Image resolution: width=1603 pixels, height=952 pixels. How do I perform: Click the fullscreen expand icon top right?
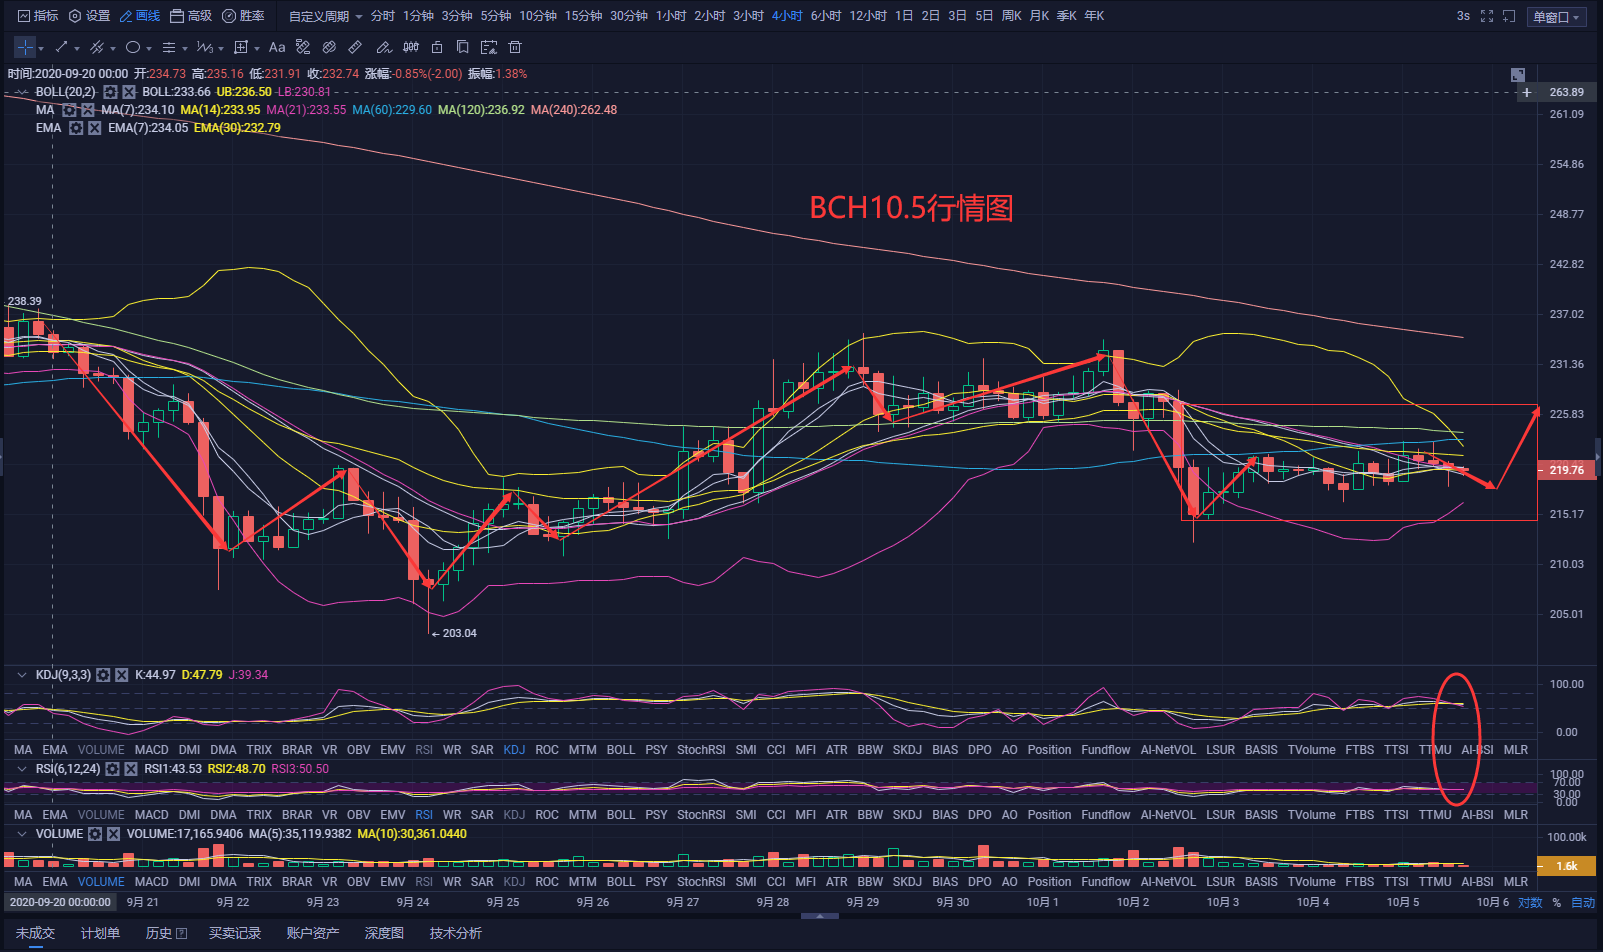1488,15
